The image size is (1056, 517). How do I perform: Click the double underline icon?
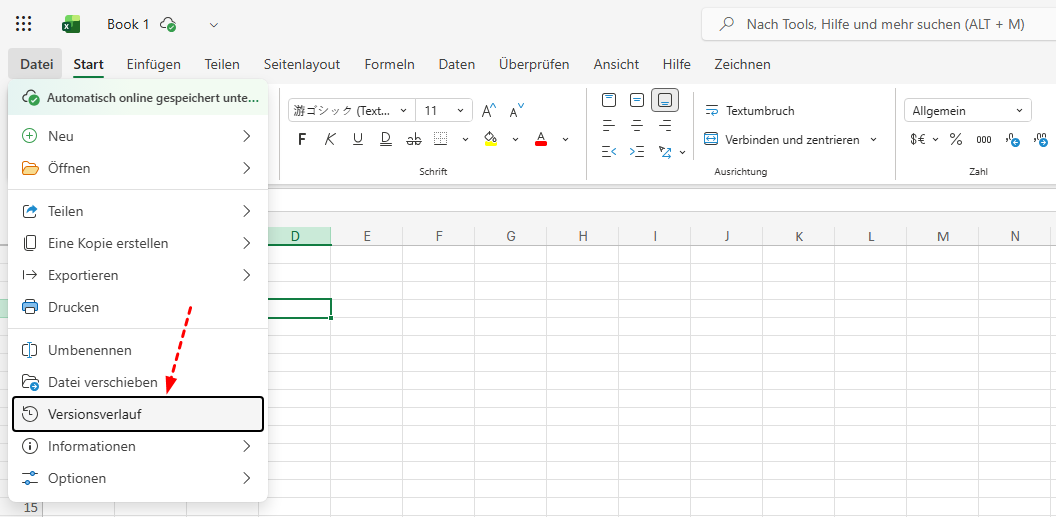386,140
